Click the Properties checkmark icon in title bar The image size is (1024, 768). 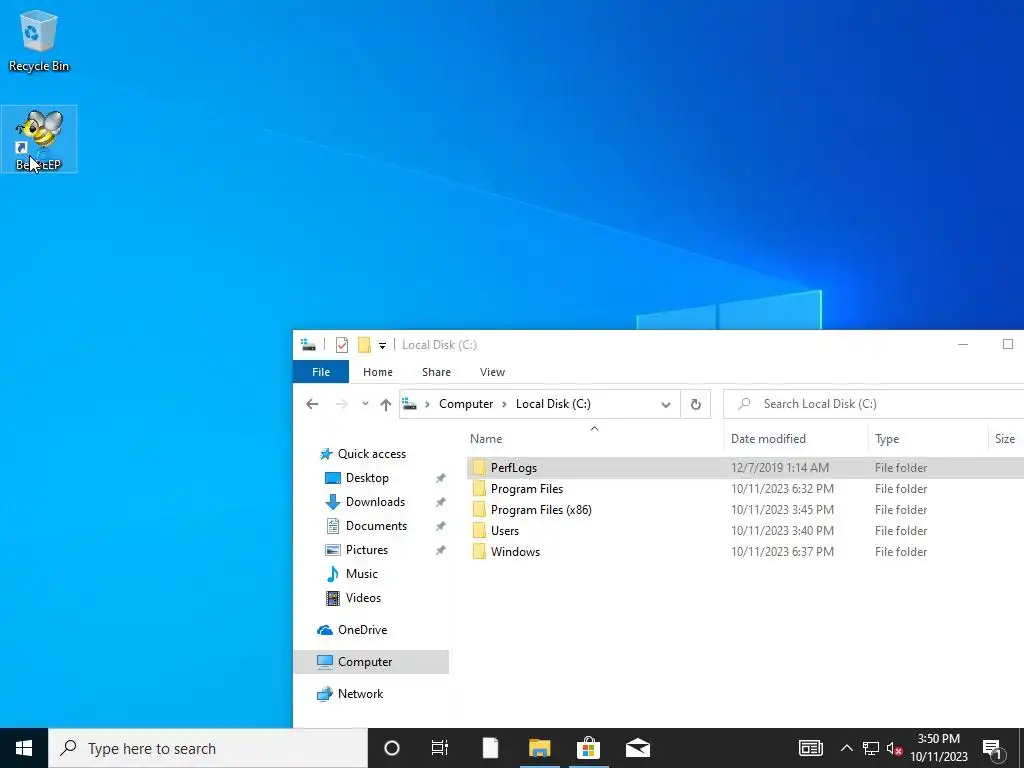(x=342, y=345)
